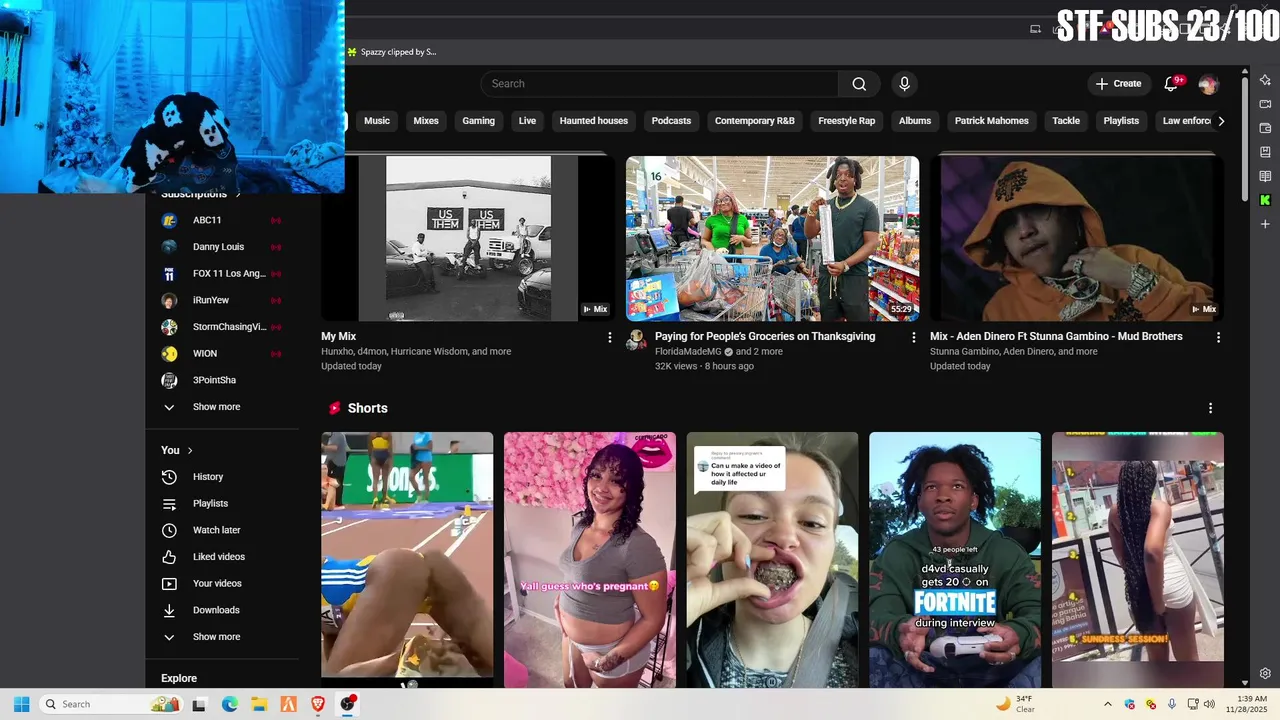Open Brave browser from taskbar
This screenshot has height=720, width=1280.
pyautogui.click(x=318, y=704)
